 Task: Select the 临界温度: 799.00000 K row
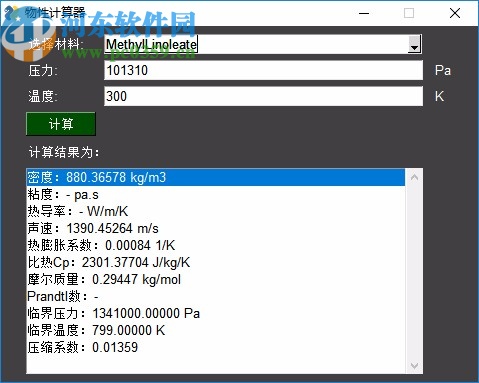(216, 330)
